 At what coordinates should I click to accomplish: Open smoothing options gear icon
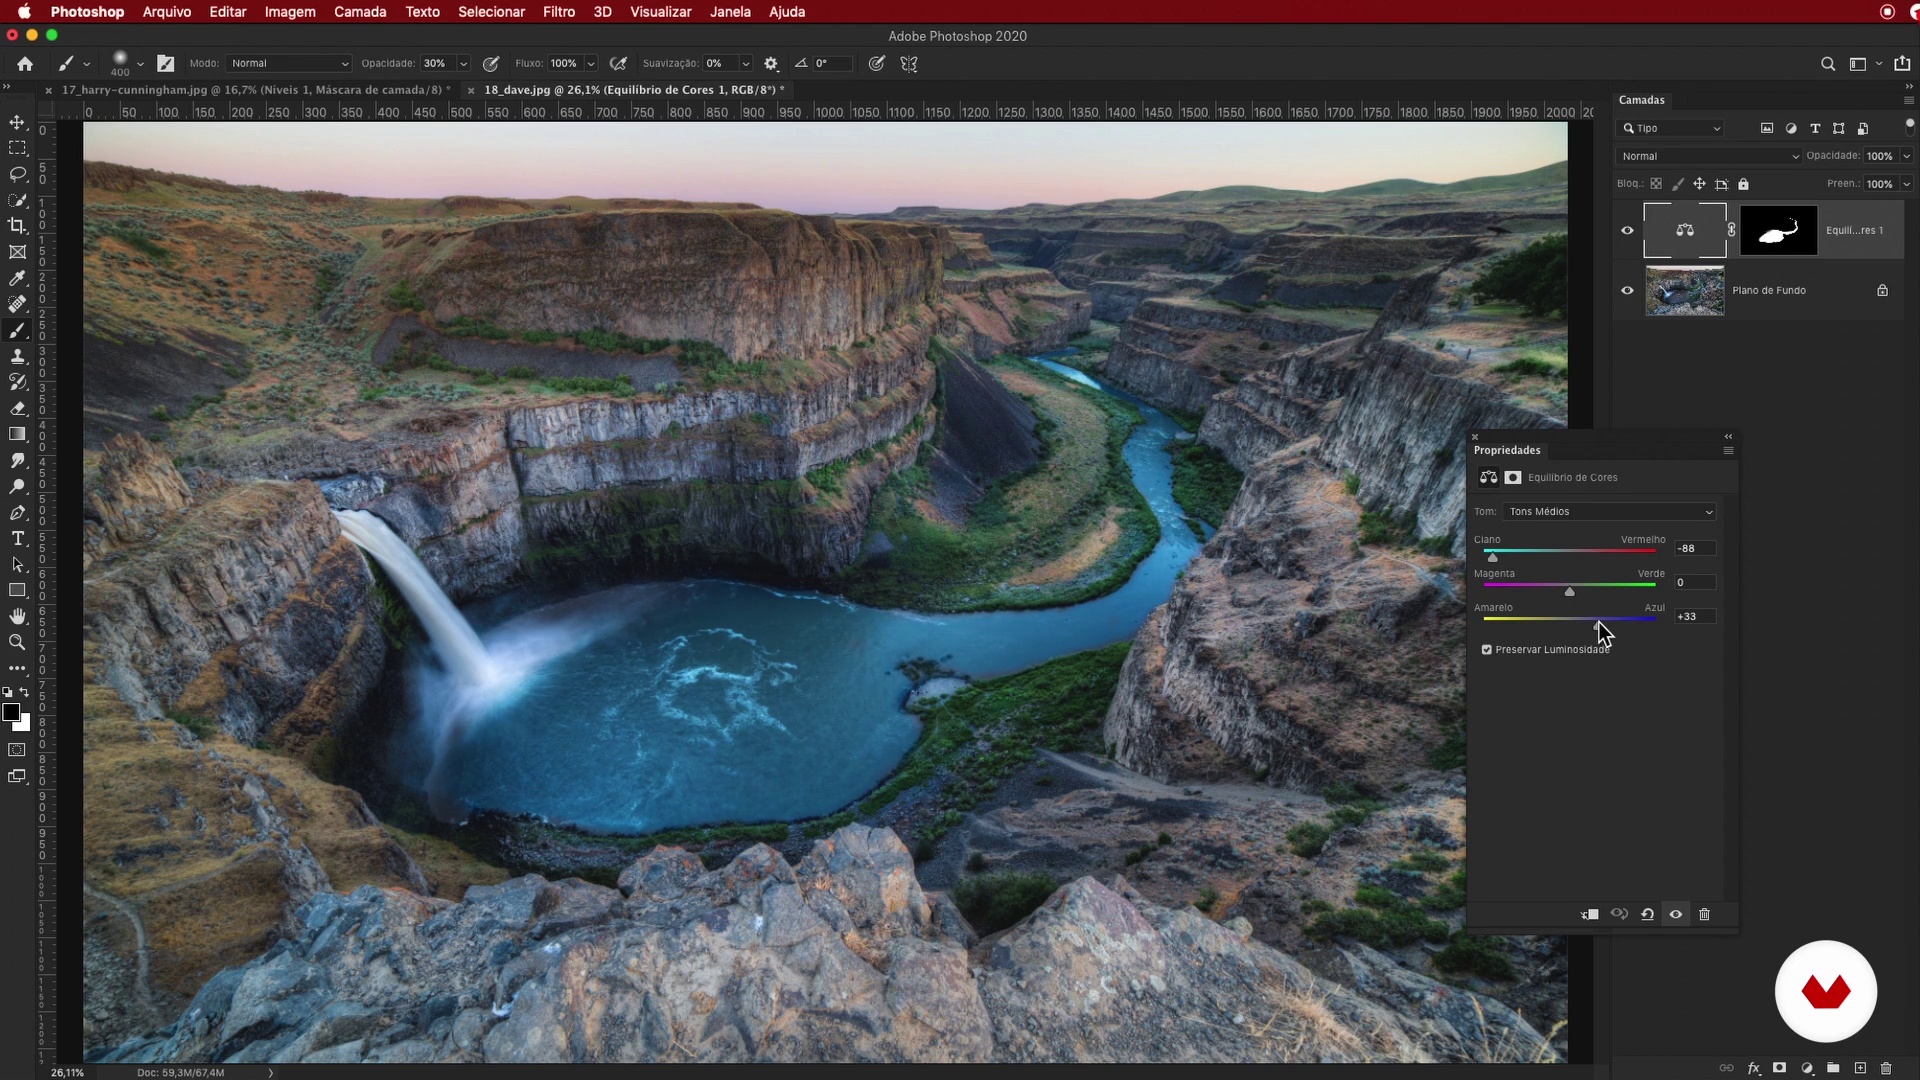point(771,63)
